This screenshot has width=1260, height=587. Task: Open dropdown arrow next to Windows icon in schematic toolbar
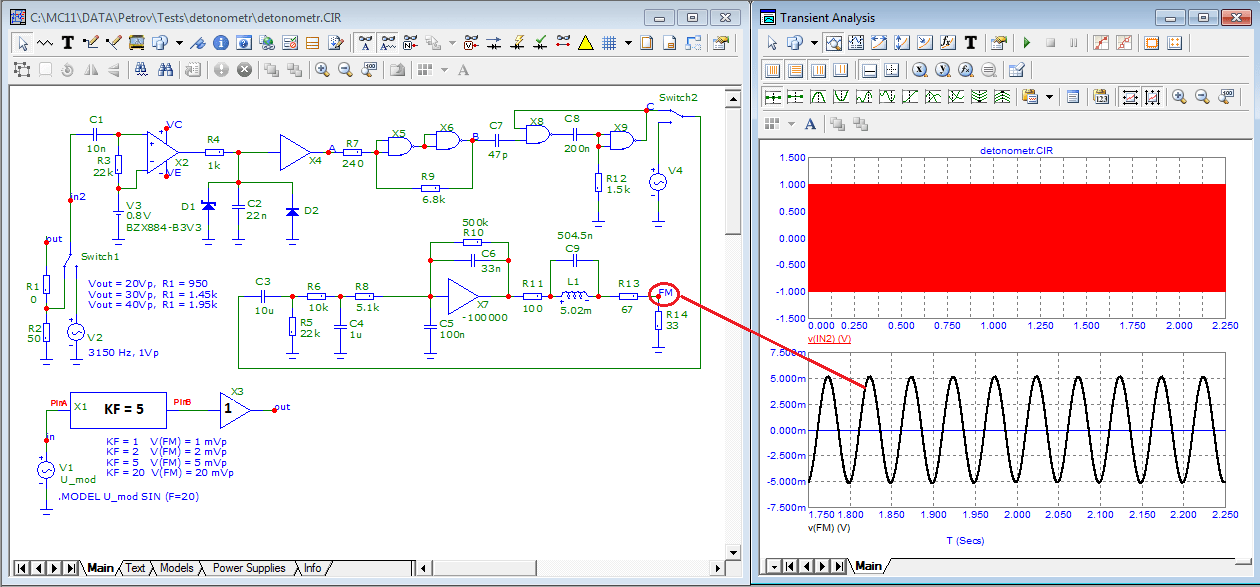click(179, 43)
